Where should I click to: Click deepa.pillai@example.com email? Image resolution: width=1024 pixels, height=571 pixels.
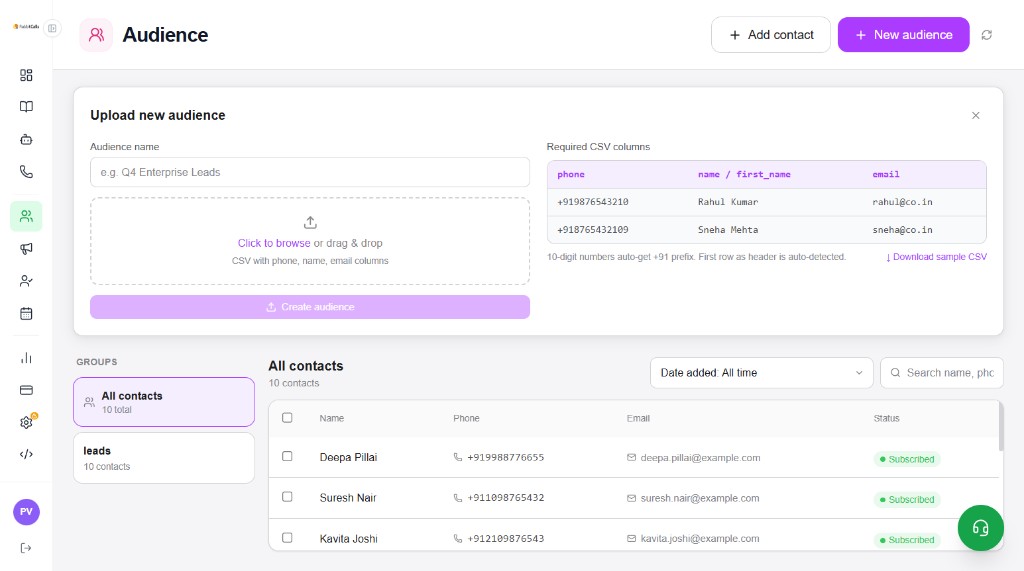700,458
